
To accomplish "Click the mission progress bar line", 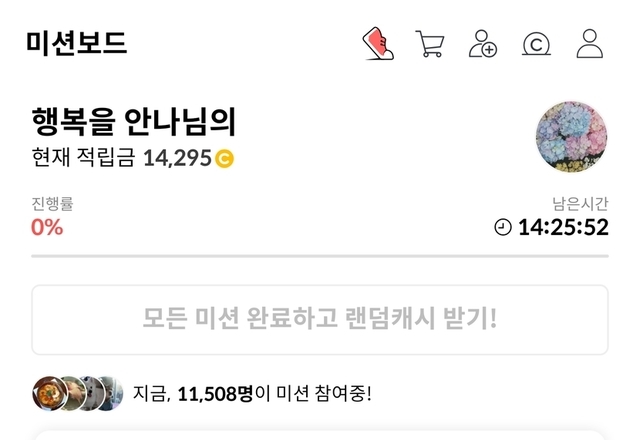I will point(320,256).
